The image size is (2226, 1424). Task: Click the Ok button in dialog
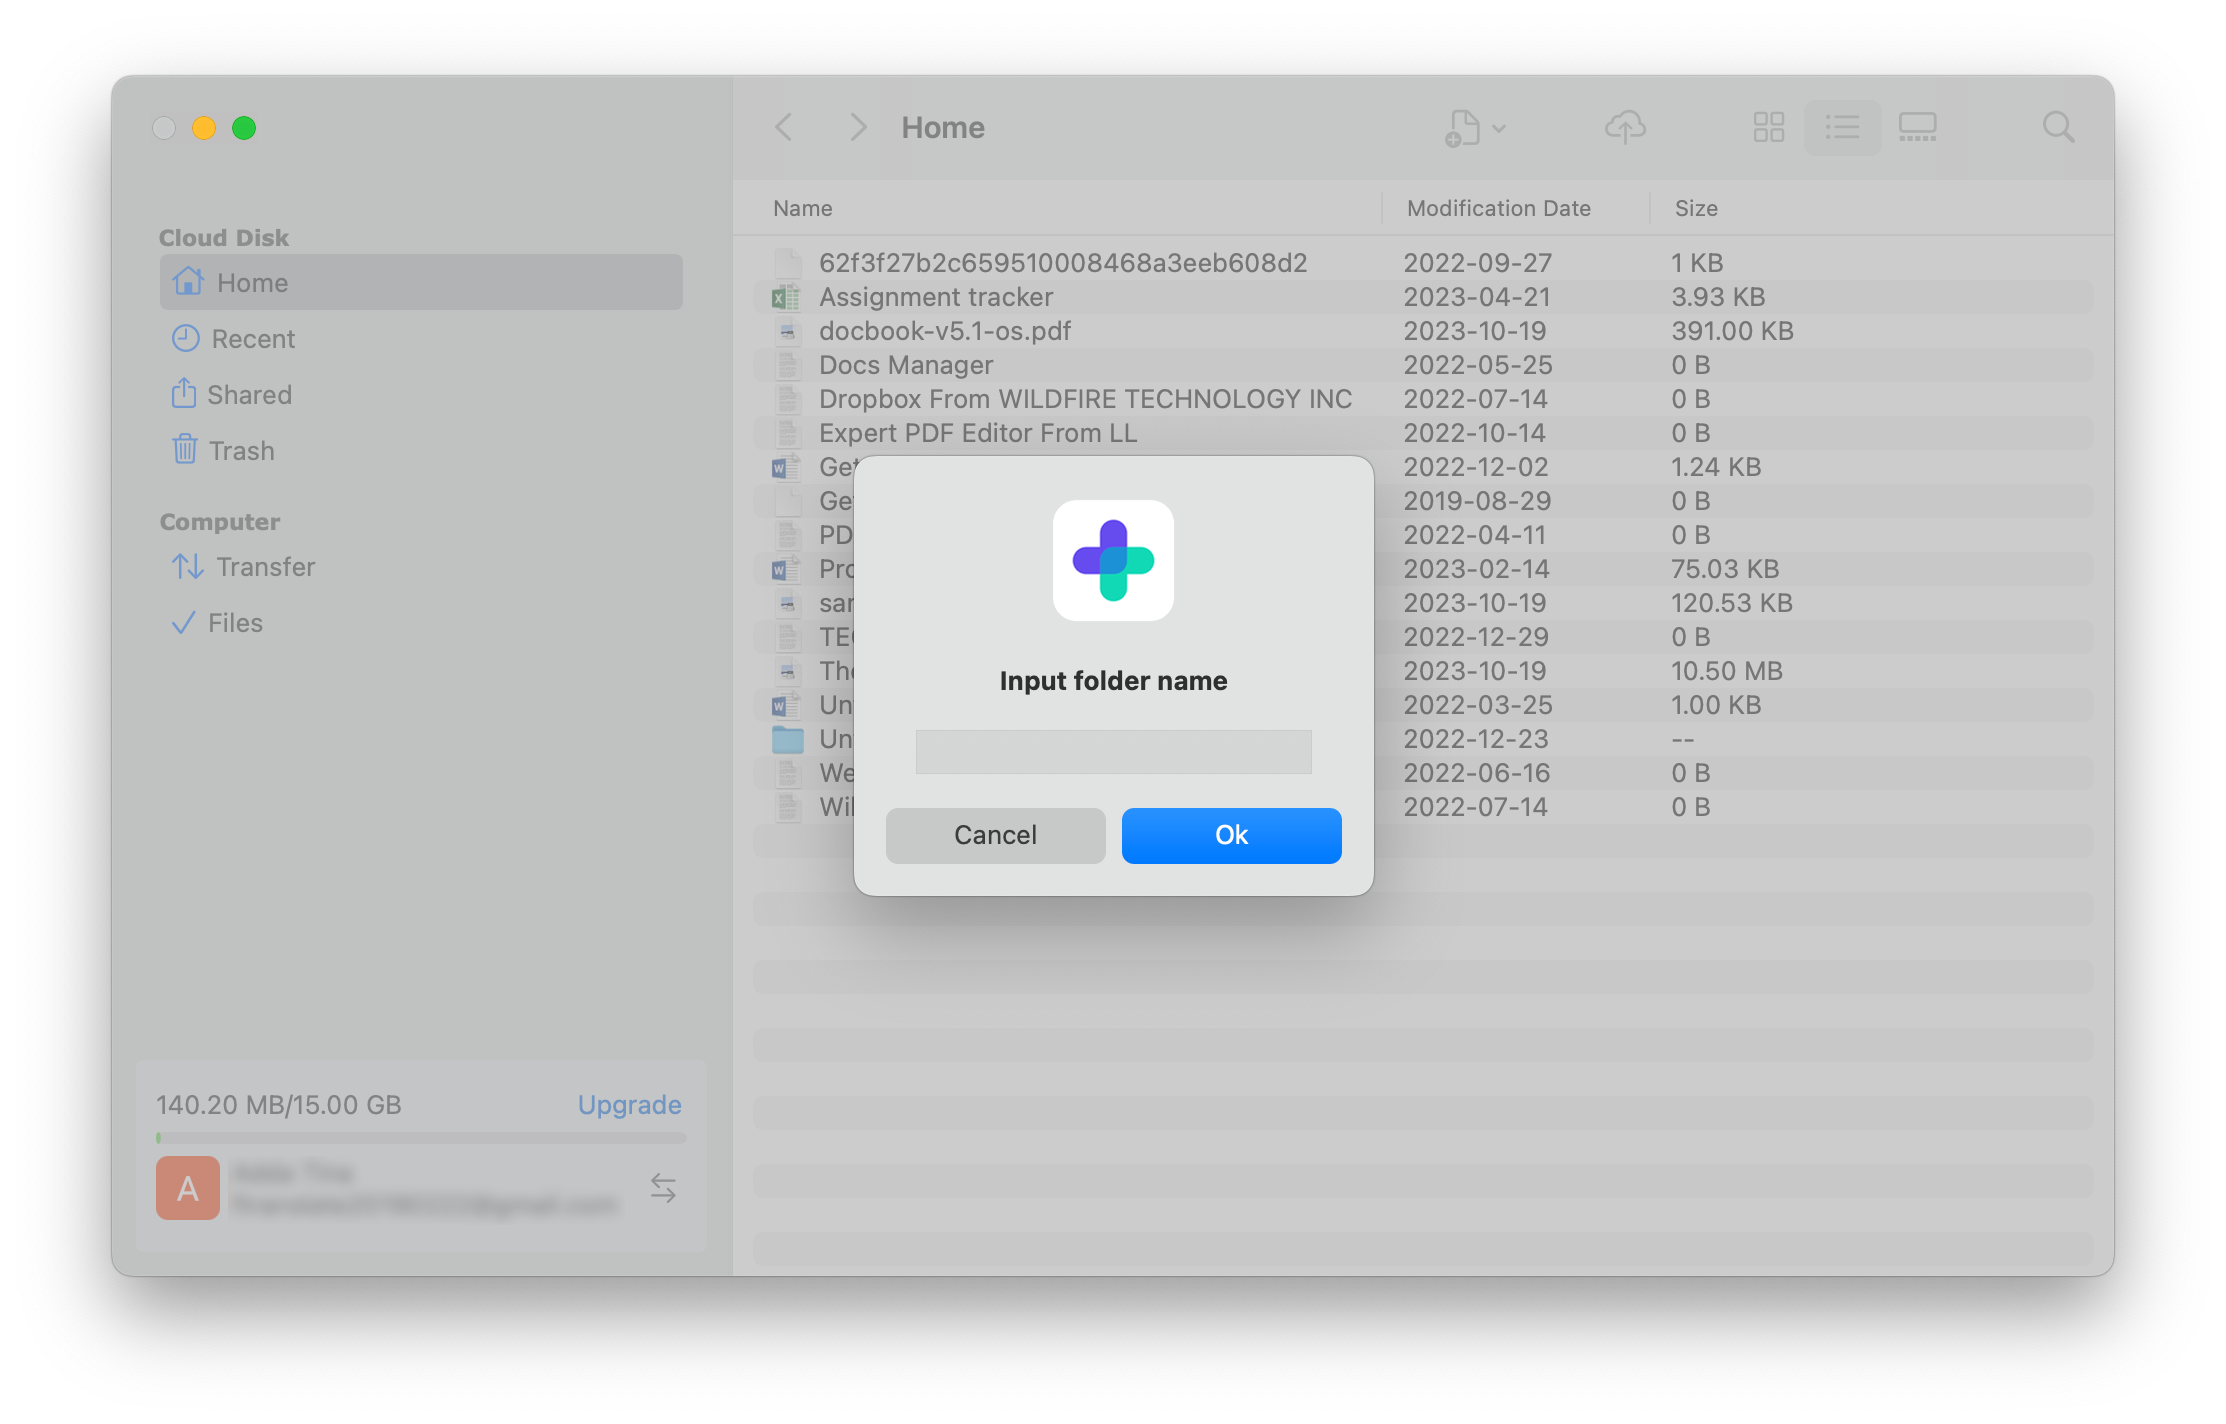1231,835
